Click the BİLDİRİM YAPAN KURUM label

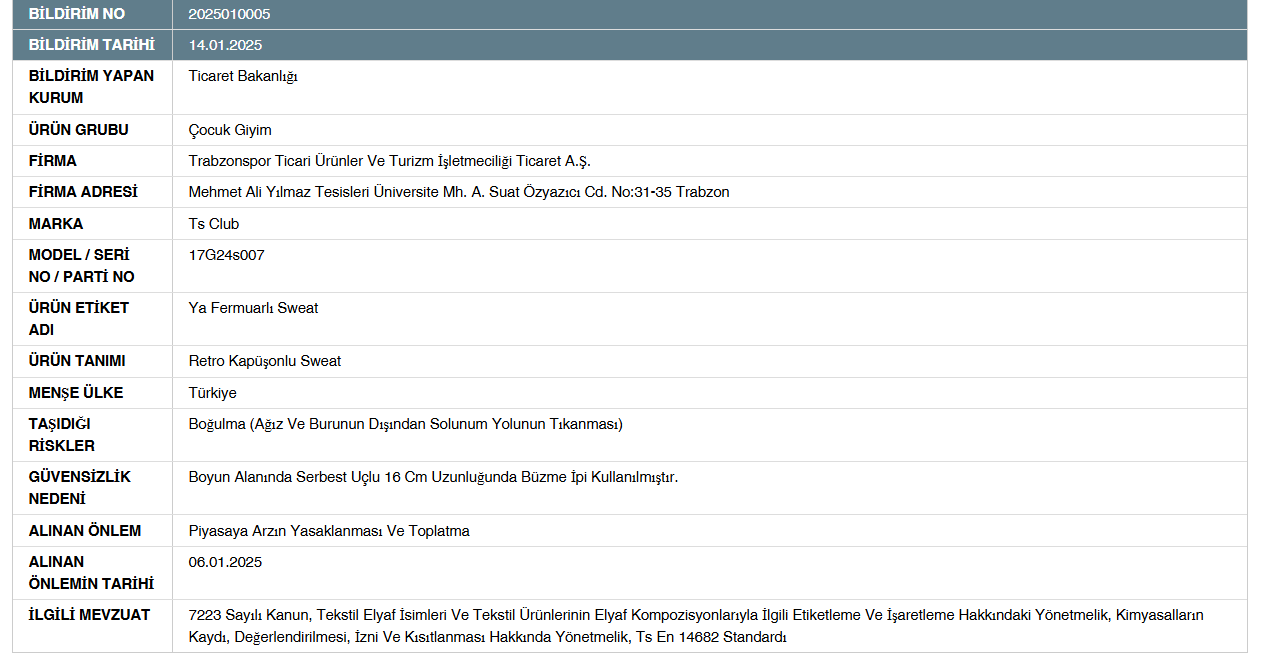91,87
